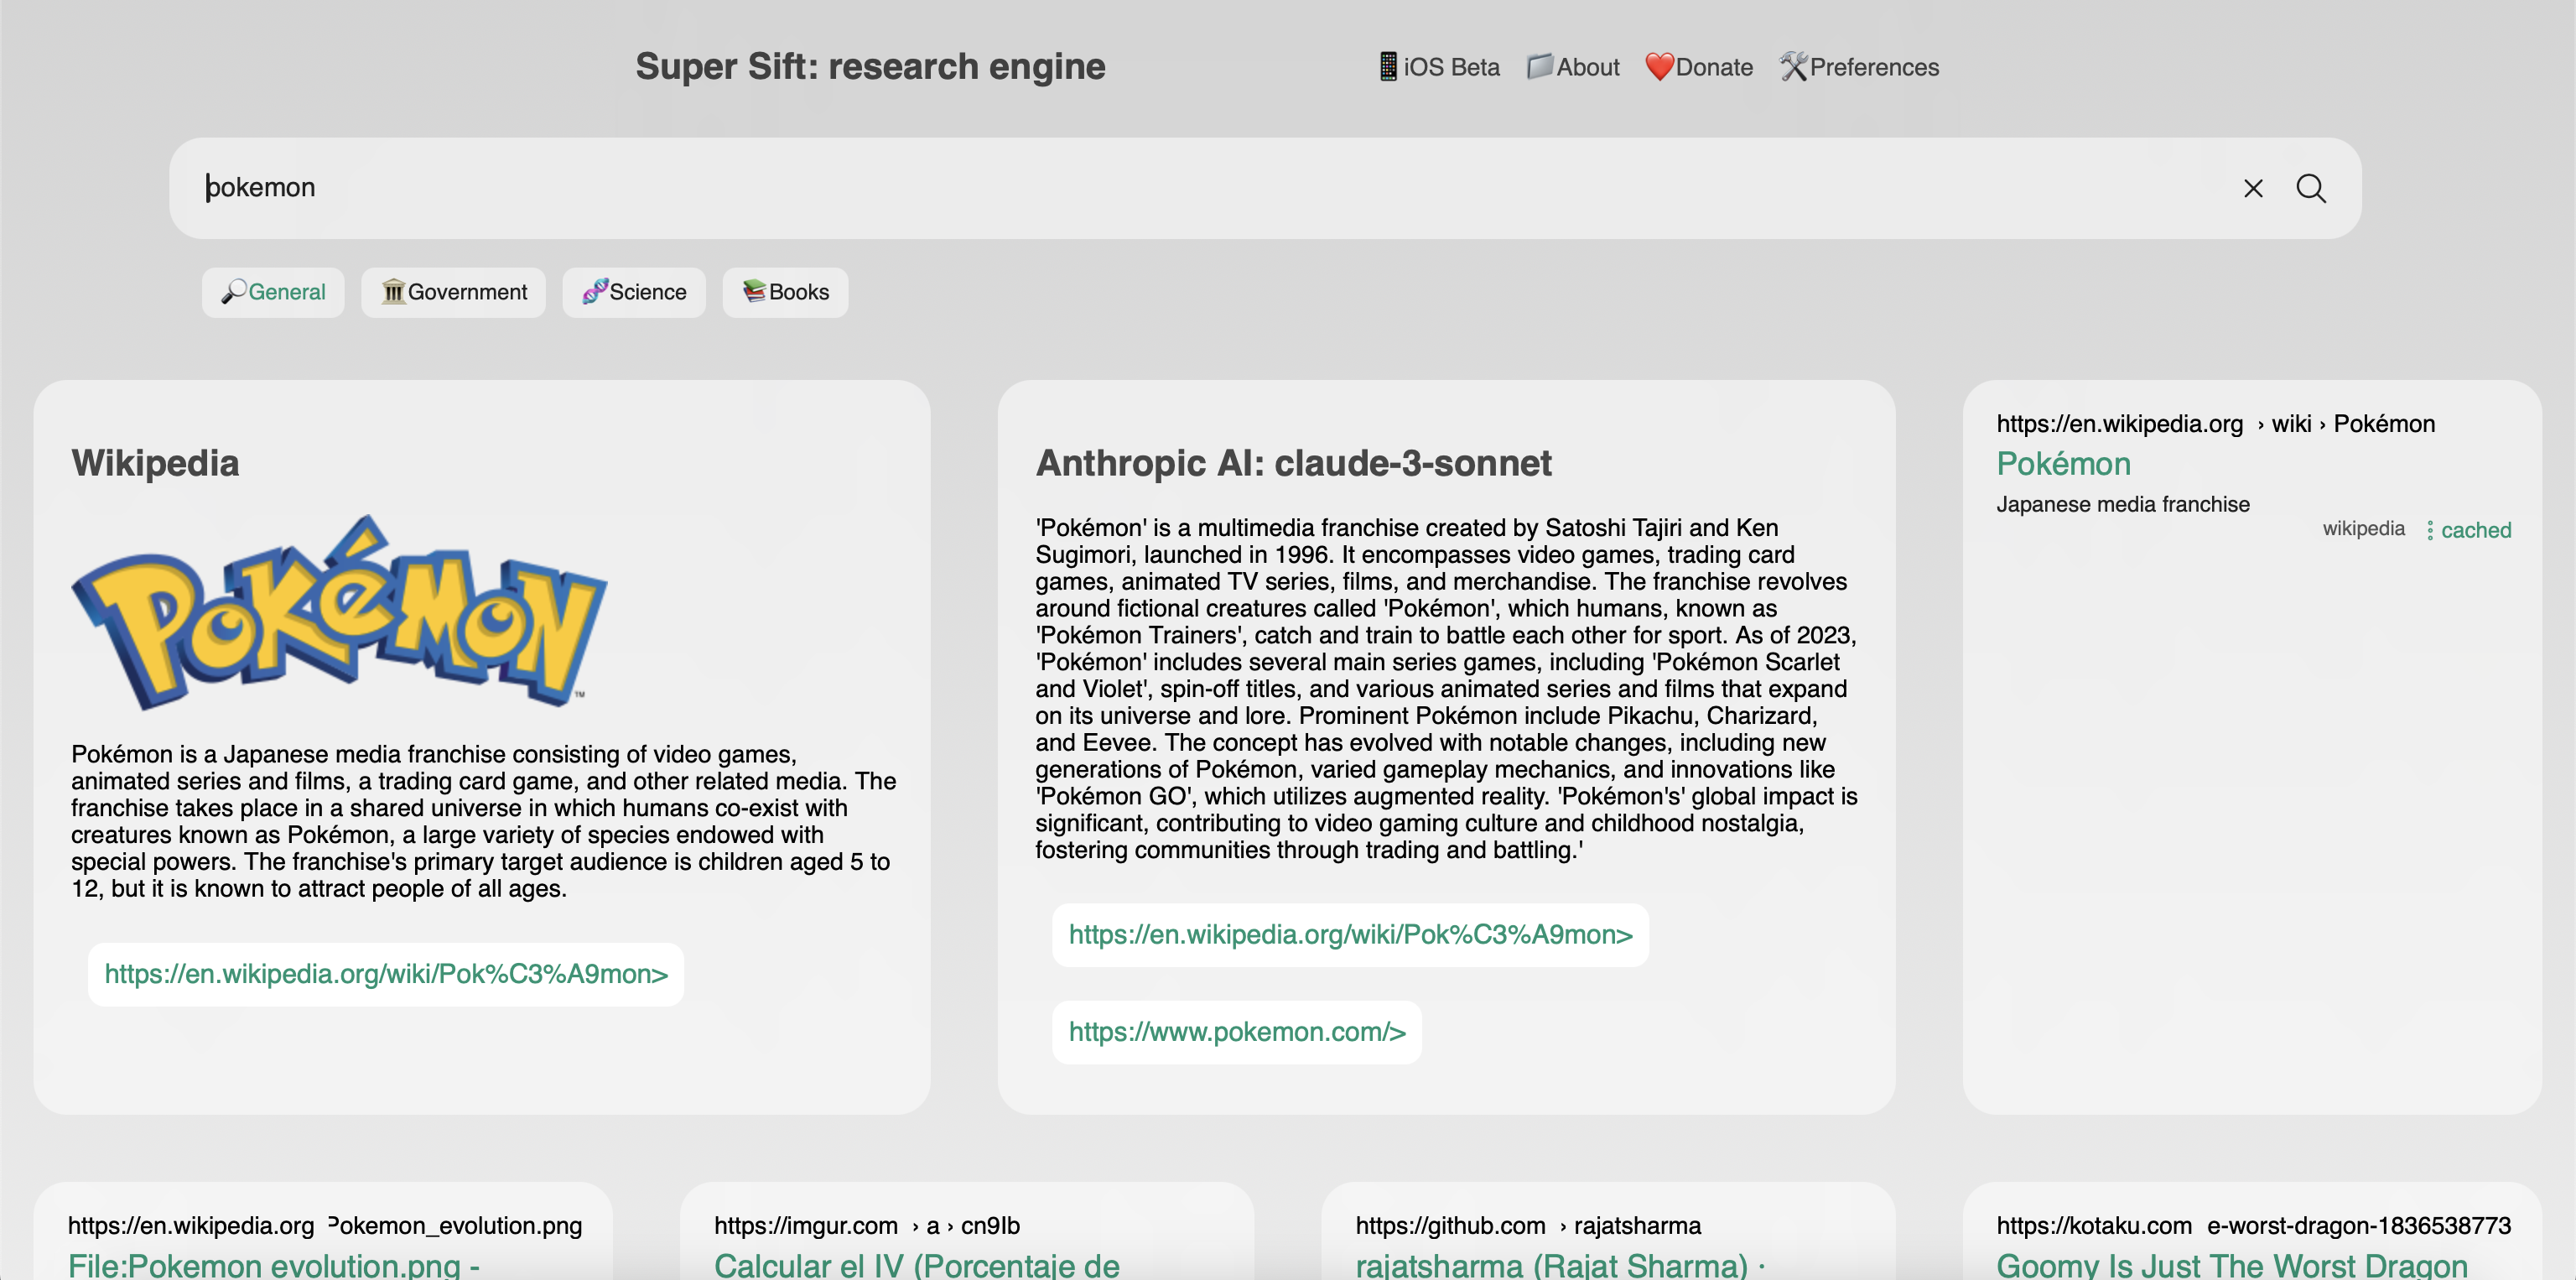Click the https://github.com › rajatsharma URL
Viewport: 2576px width, 1280px height.
tap(1528, 1226)
